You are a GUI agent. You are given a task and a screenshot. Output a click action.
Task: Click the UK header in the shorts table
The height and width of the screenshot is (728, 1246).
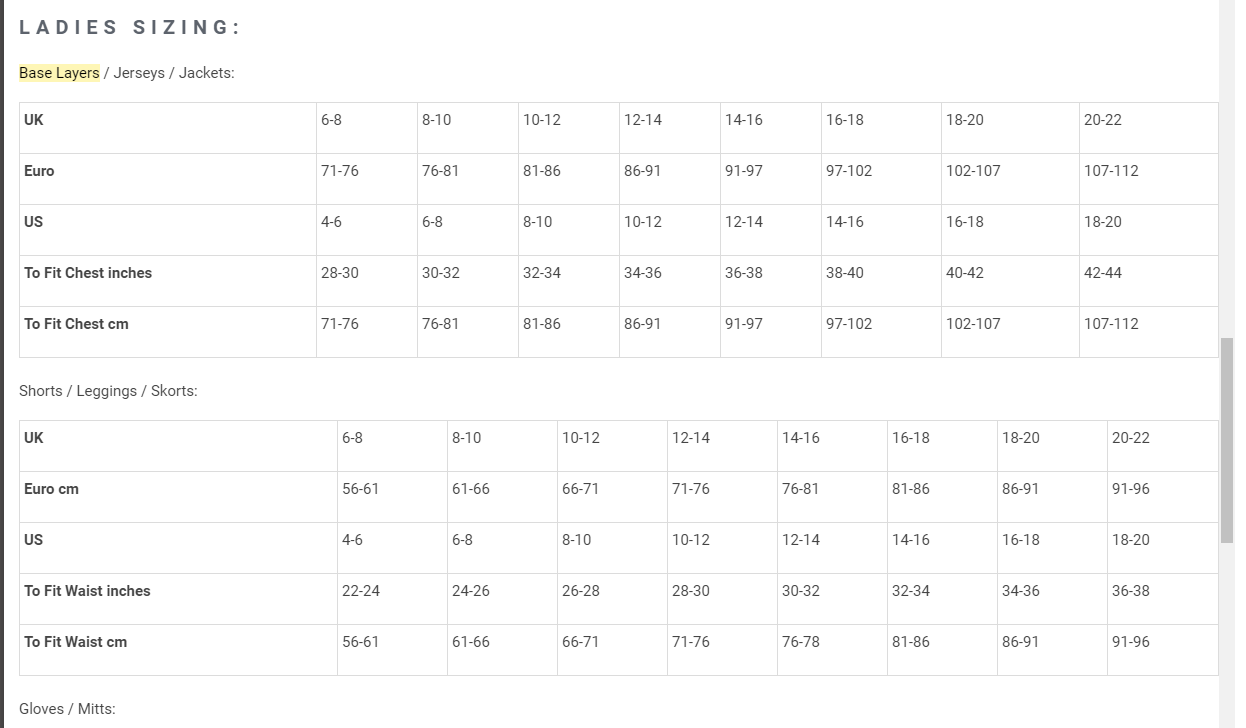click(34, 438)
